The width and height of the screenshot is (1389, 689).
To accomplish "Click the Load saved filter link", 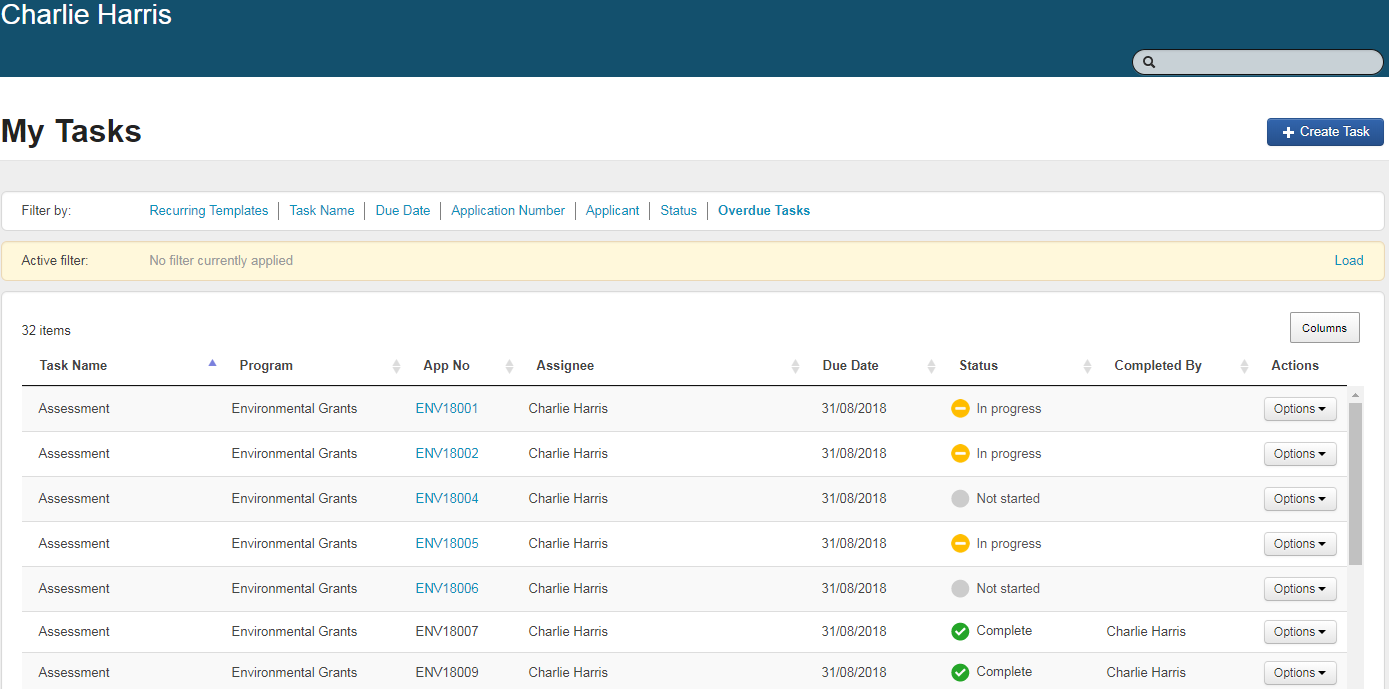I will coord(1348,261).
